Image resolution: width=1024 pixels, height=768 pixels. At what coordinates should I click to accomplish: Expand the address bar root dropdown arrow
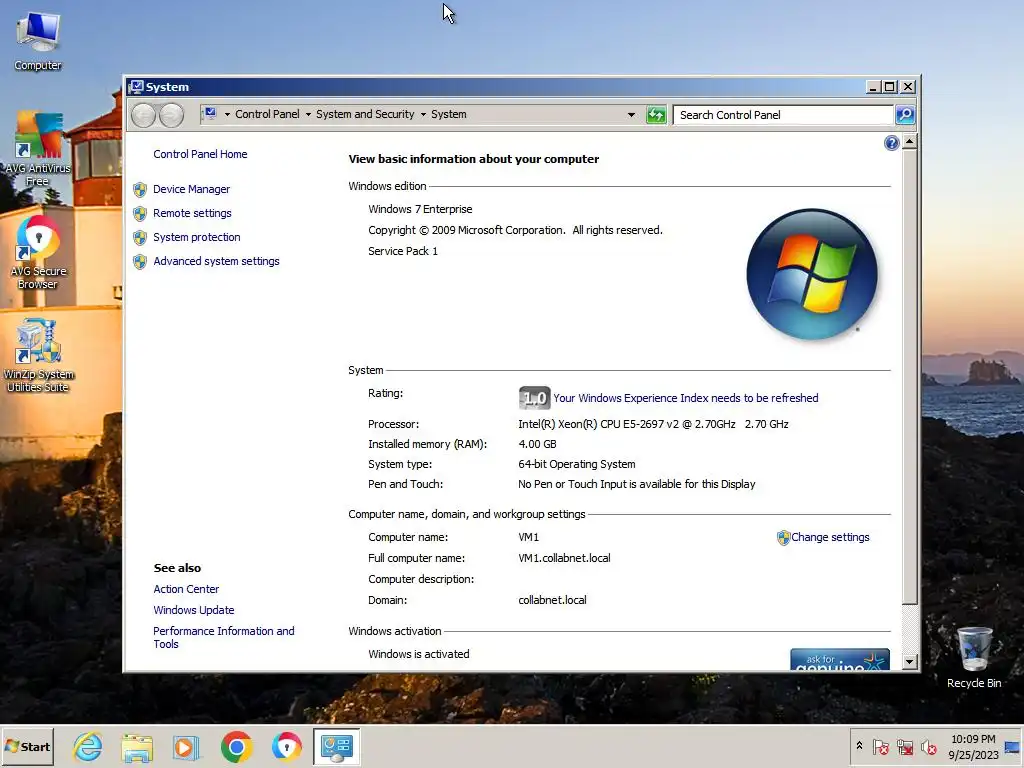(227, 115)
